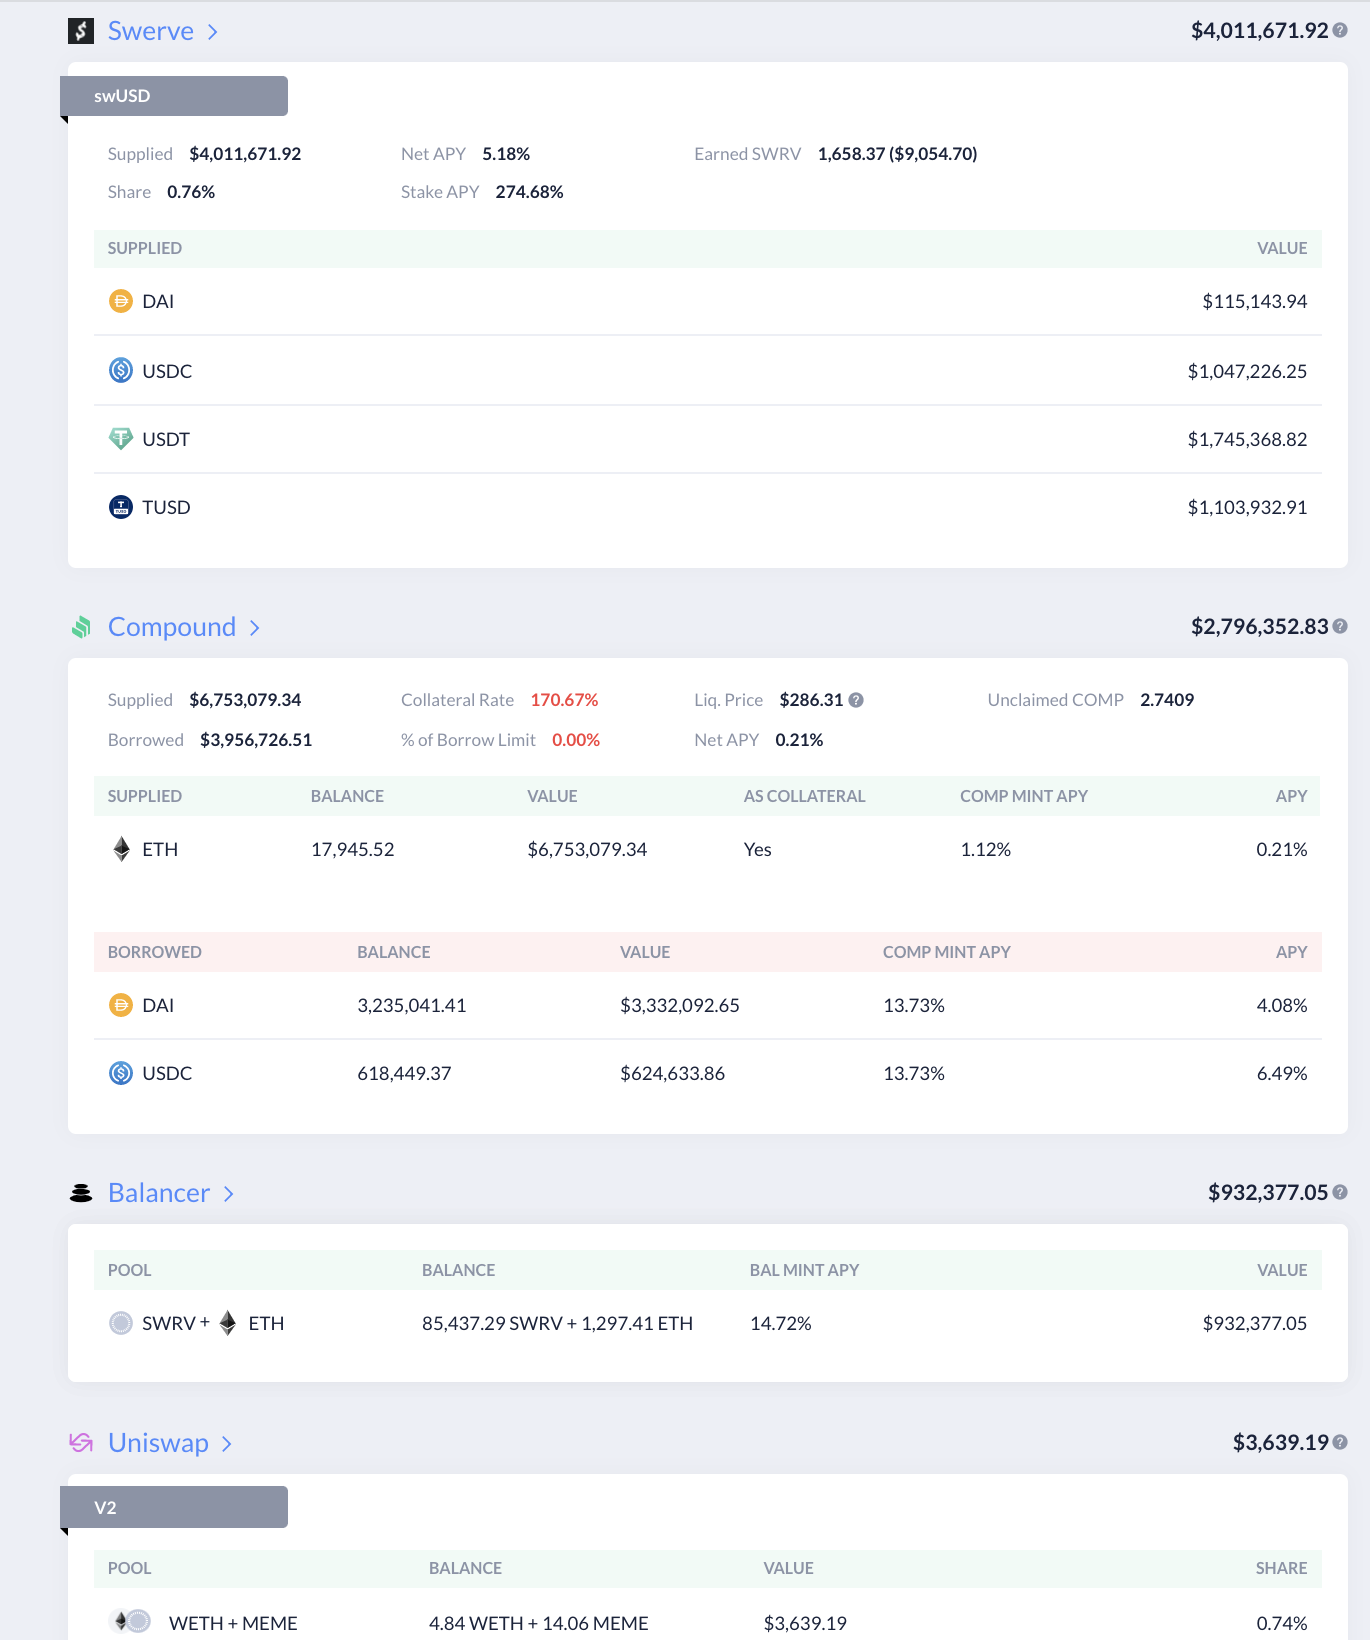This screenshot has height=1640, width=1370.
Task: Expand the Balancer section chevron
Action: point(229,1194)
